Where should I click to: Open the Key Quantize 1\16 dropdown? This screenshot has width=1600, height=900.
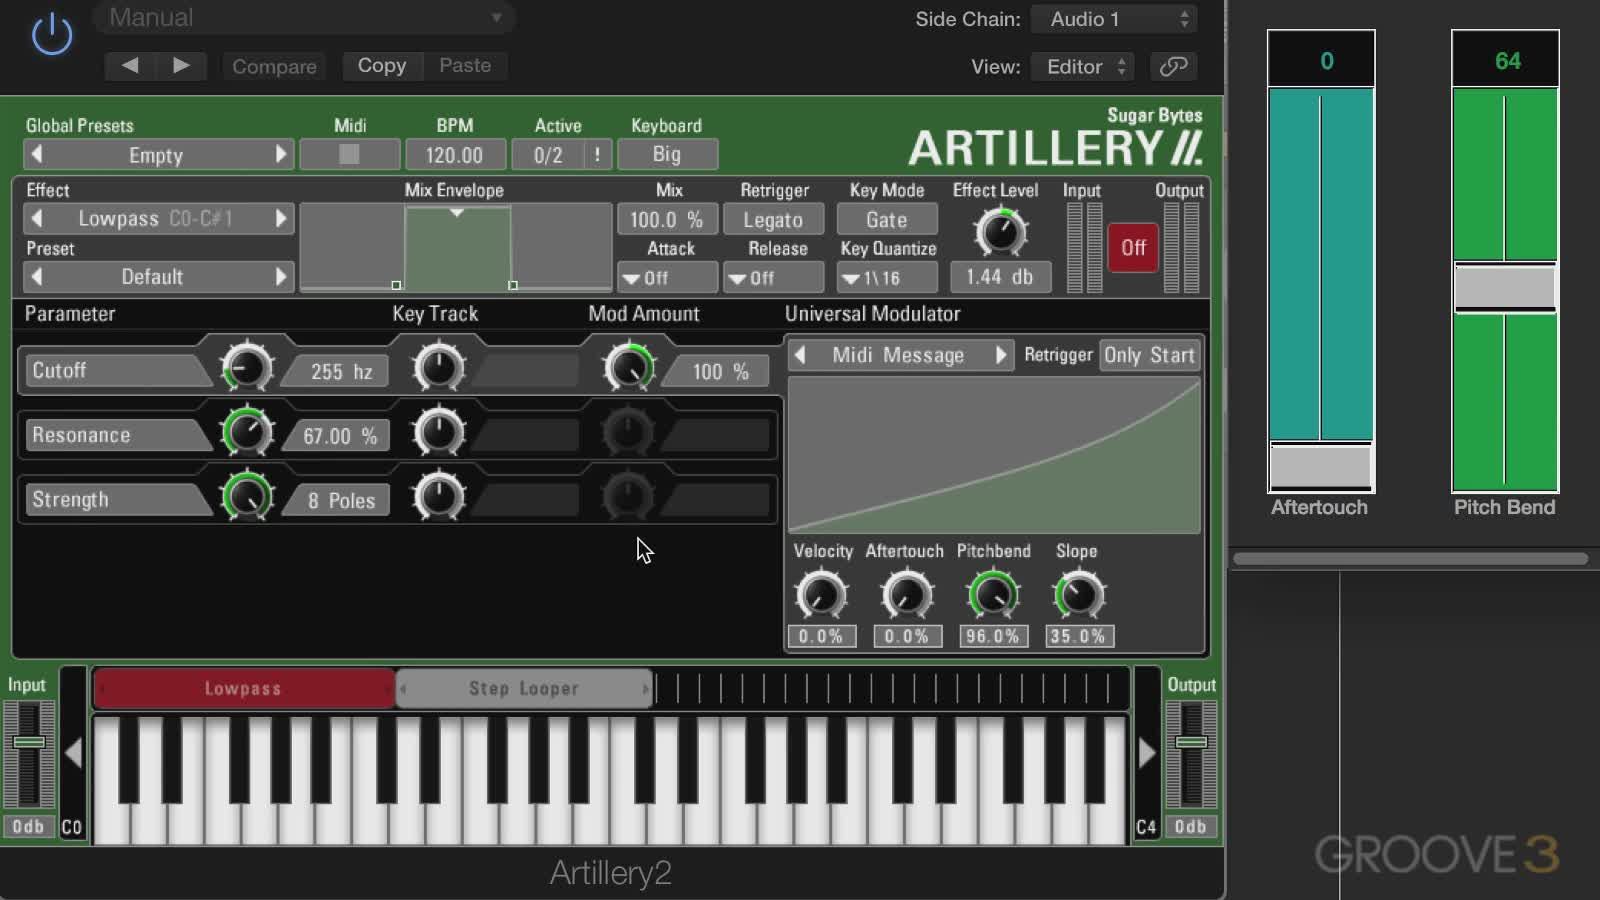tap(887, 278)
